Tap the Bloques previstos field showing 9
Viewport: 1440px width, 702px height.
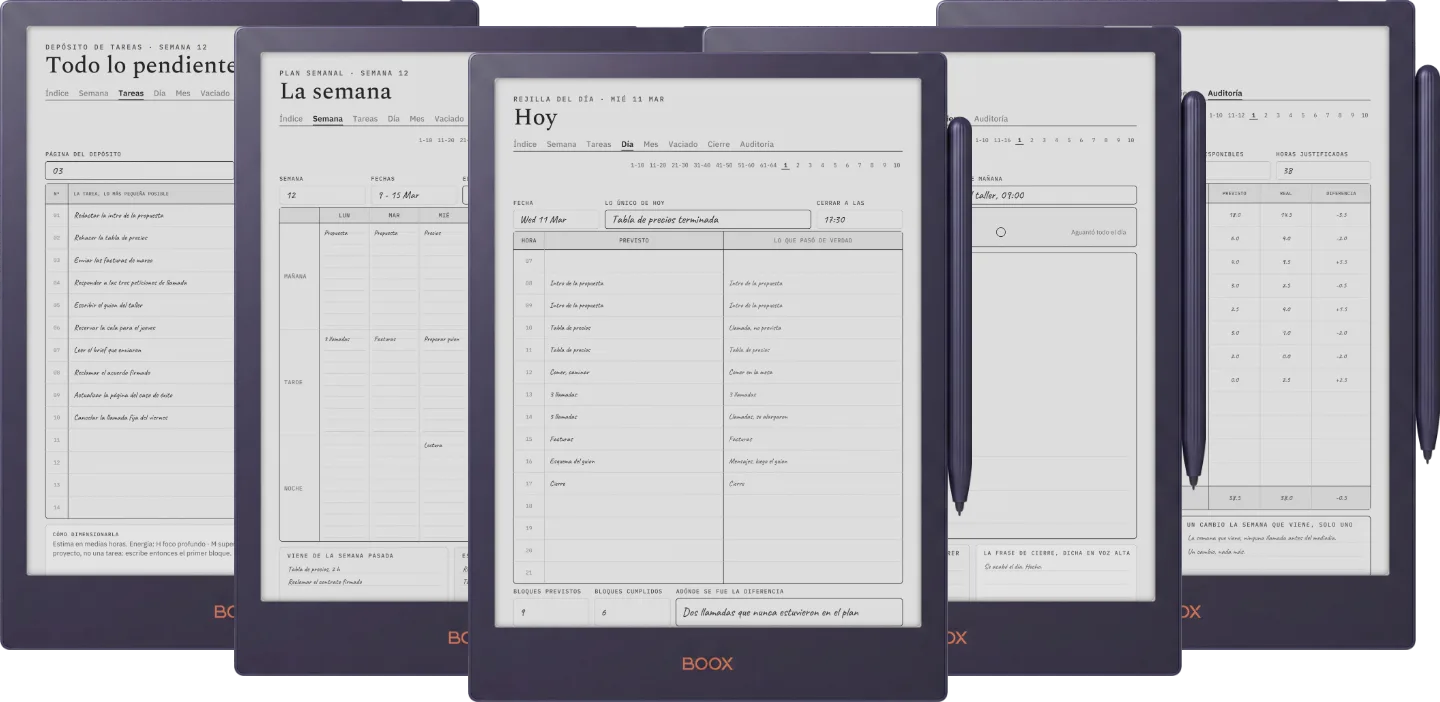551,612
